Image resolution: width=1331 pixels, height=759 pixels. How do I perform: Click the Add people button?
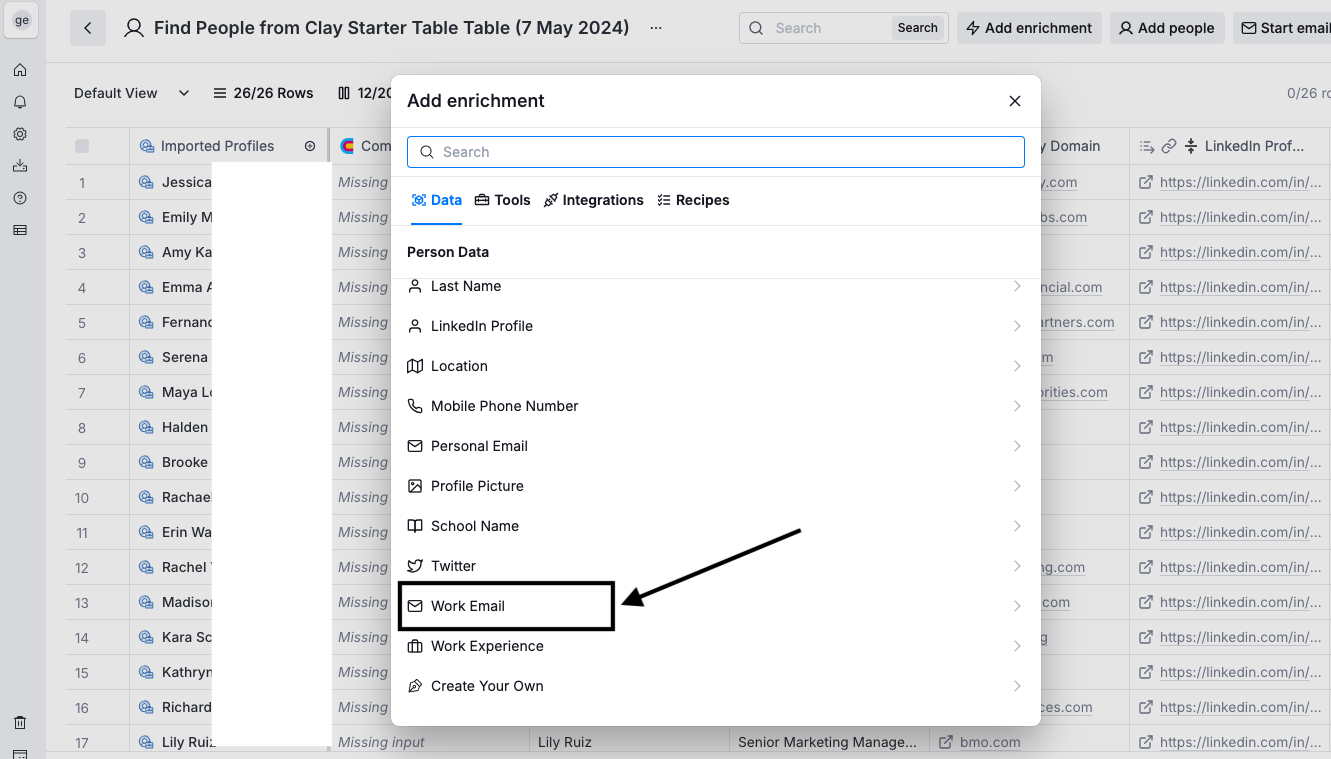pyautogui.click(x=1166, y=28)
